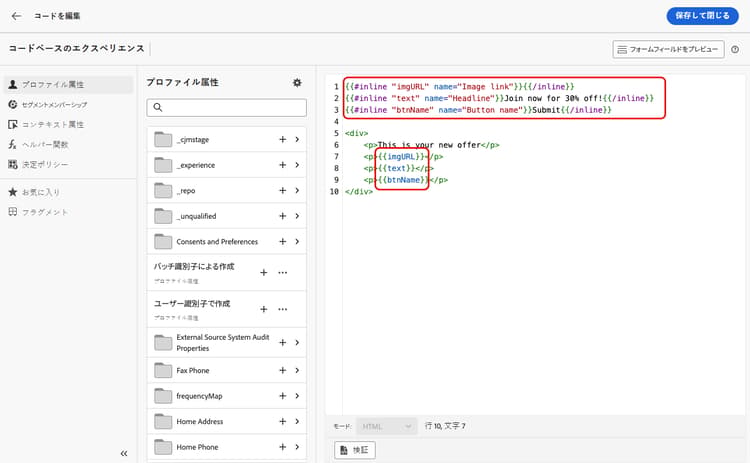Go back with the arrow next to コードを編集
The image size is (750, 463).
click(16, 16)
